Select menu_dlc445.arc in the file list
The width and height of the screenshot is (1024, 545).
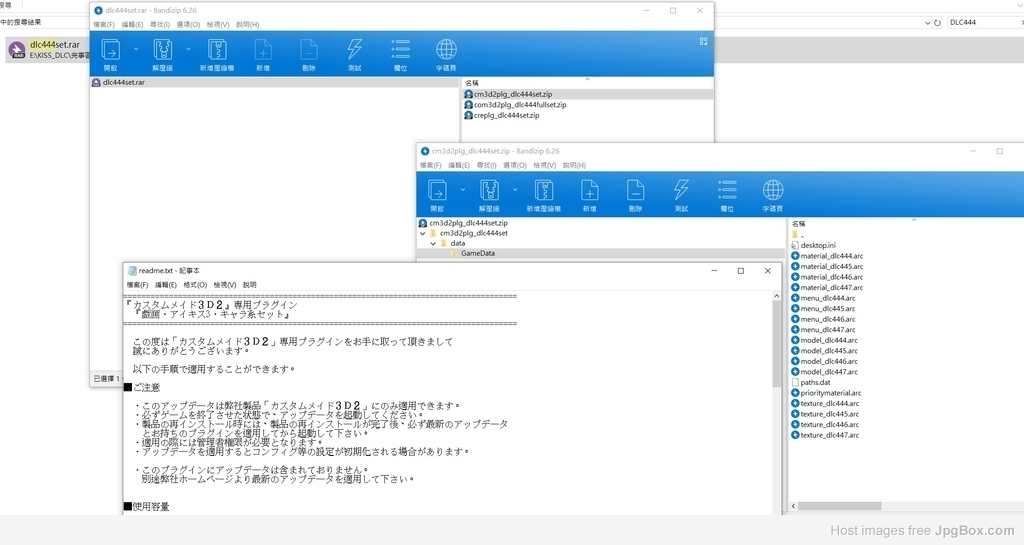point(823,309)
